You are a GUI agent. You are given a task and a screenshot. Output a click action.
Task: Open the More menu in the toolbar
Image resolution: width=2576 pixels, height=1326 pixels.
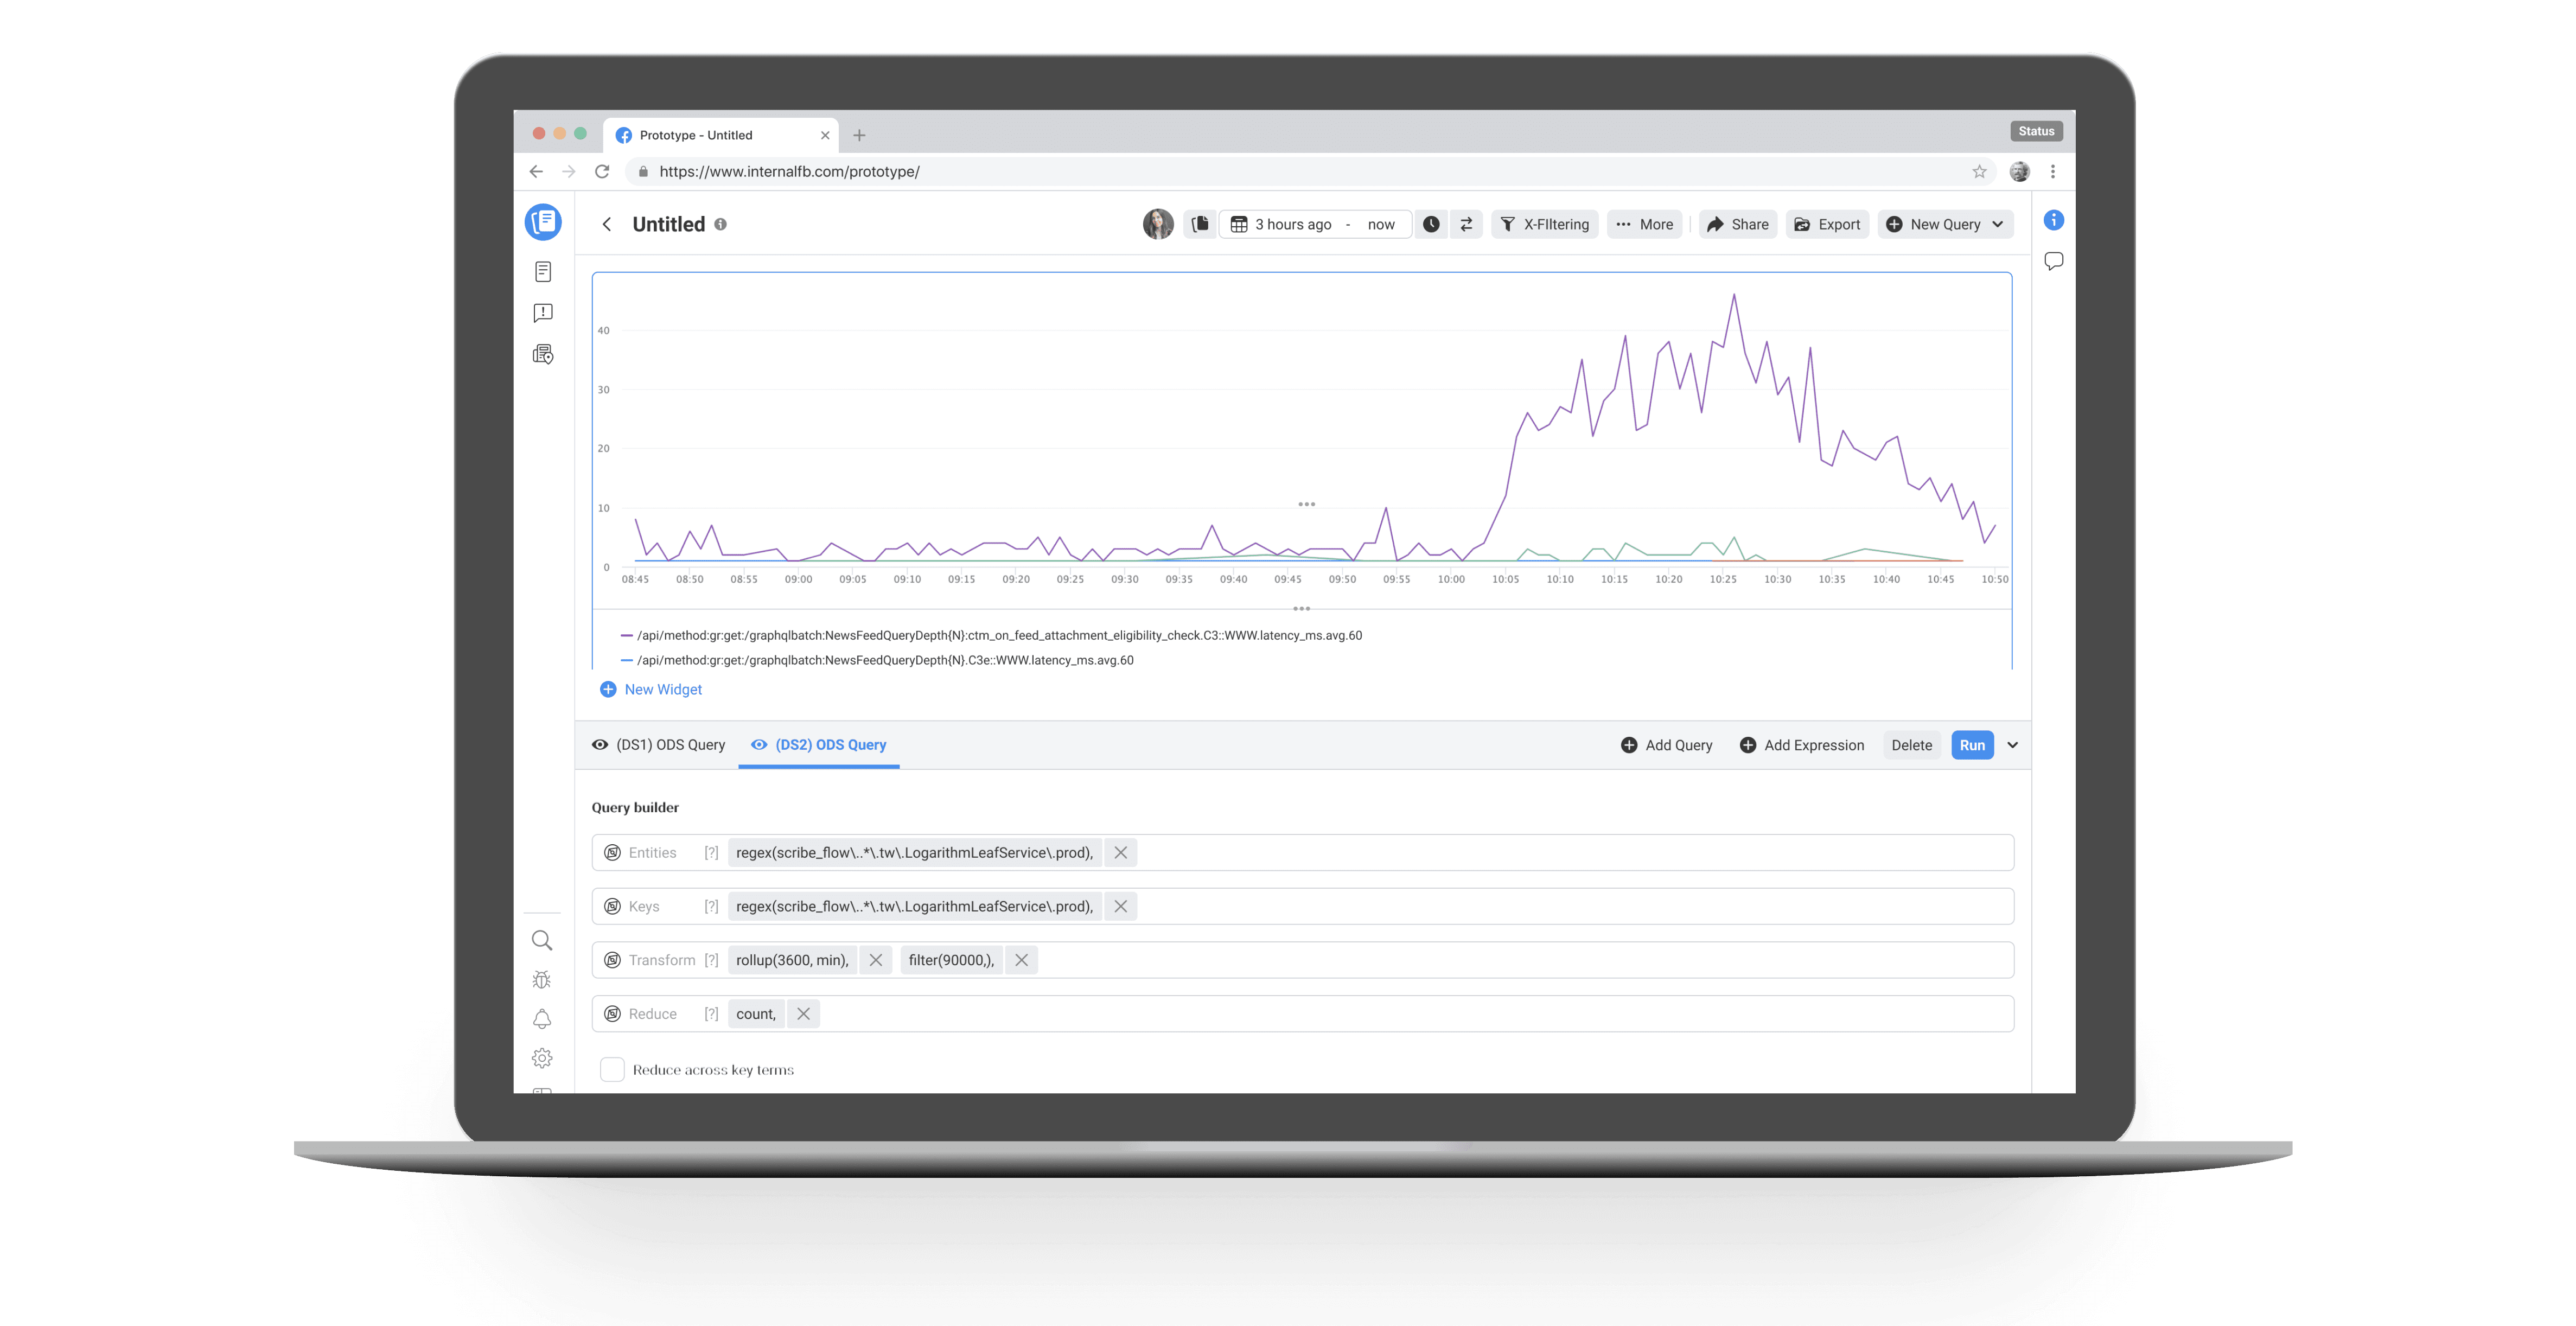[x=1644, y=224]
